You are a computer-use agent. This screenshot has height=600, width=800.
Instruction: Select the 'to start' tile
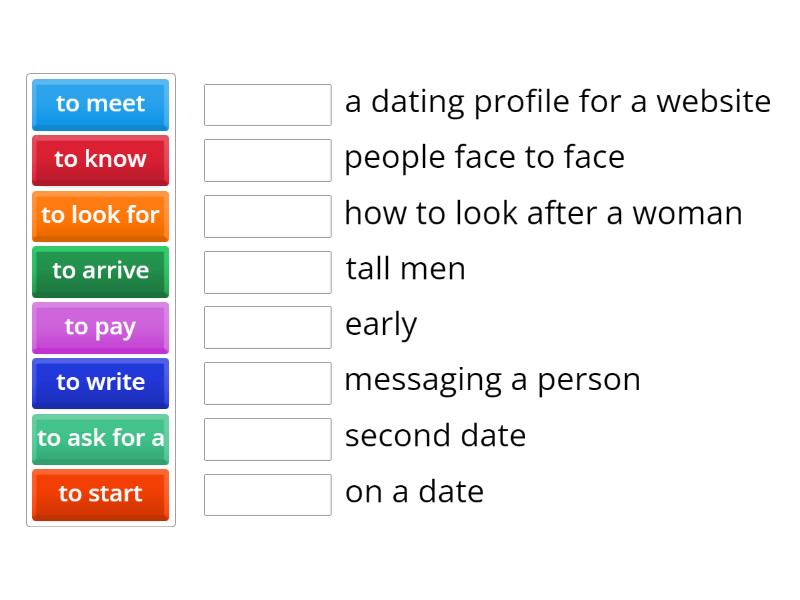pos(100,494)
